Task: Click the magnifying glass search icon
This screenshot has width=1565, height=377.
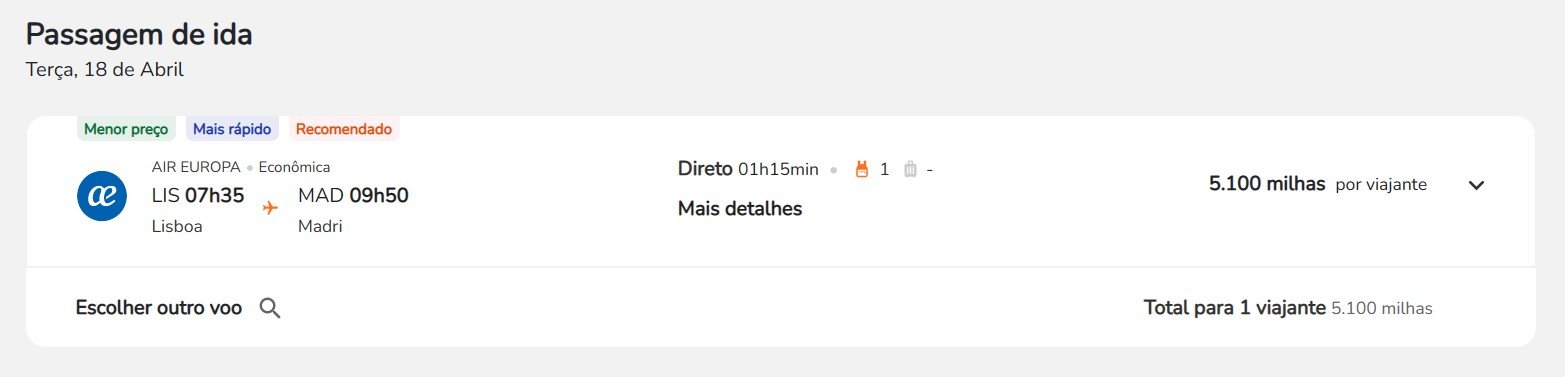Action: click(x=270, y=308)
